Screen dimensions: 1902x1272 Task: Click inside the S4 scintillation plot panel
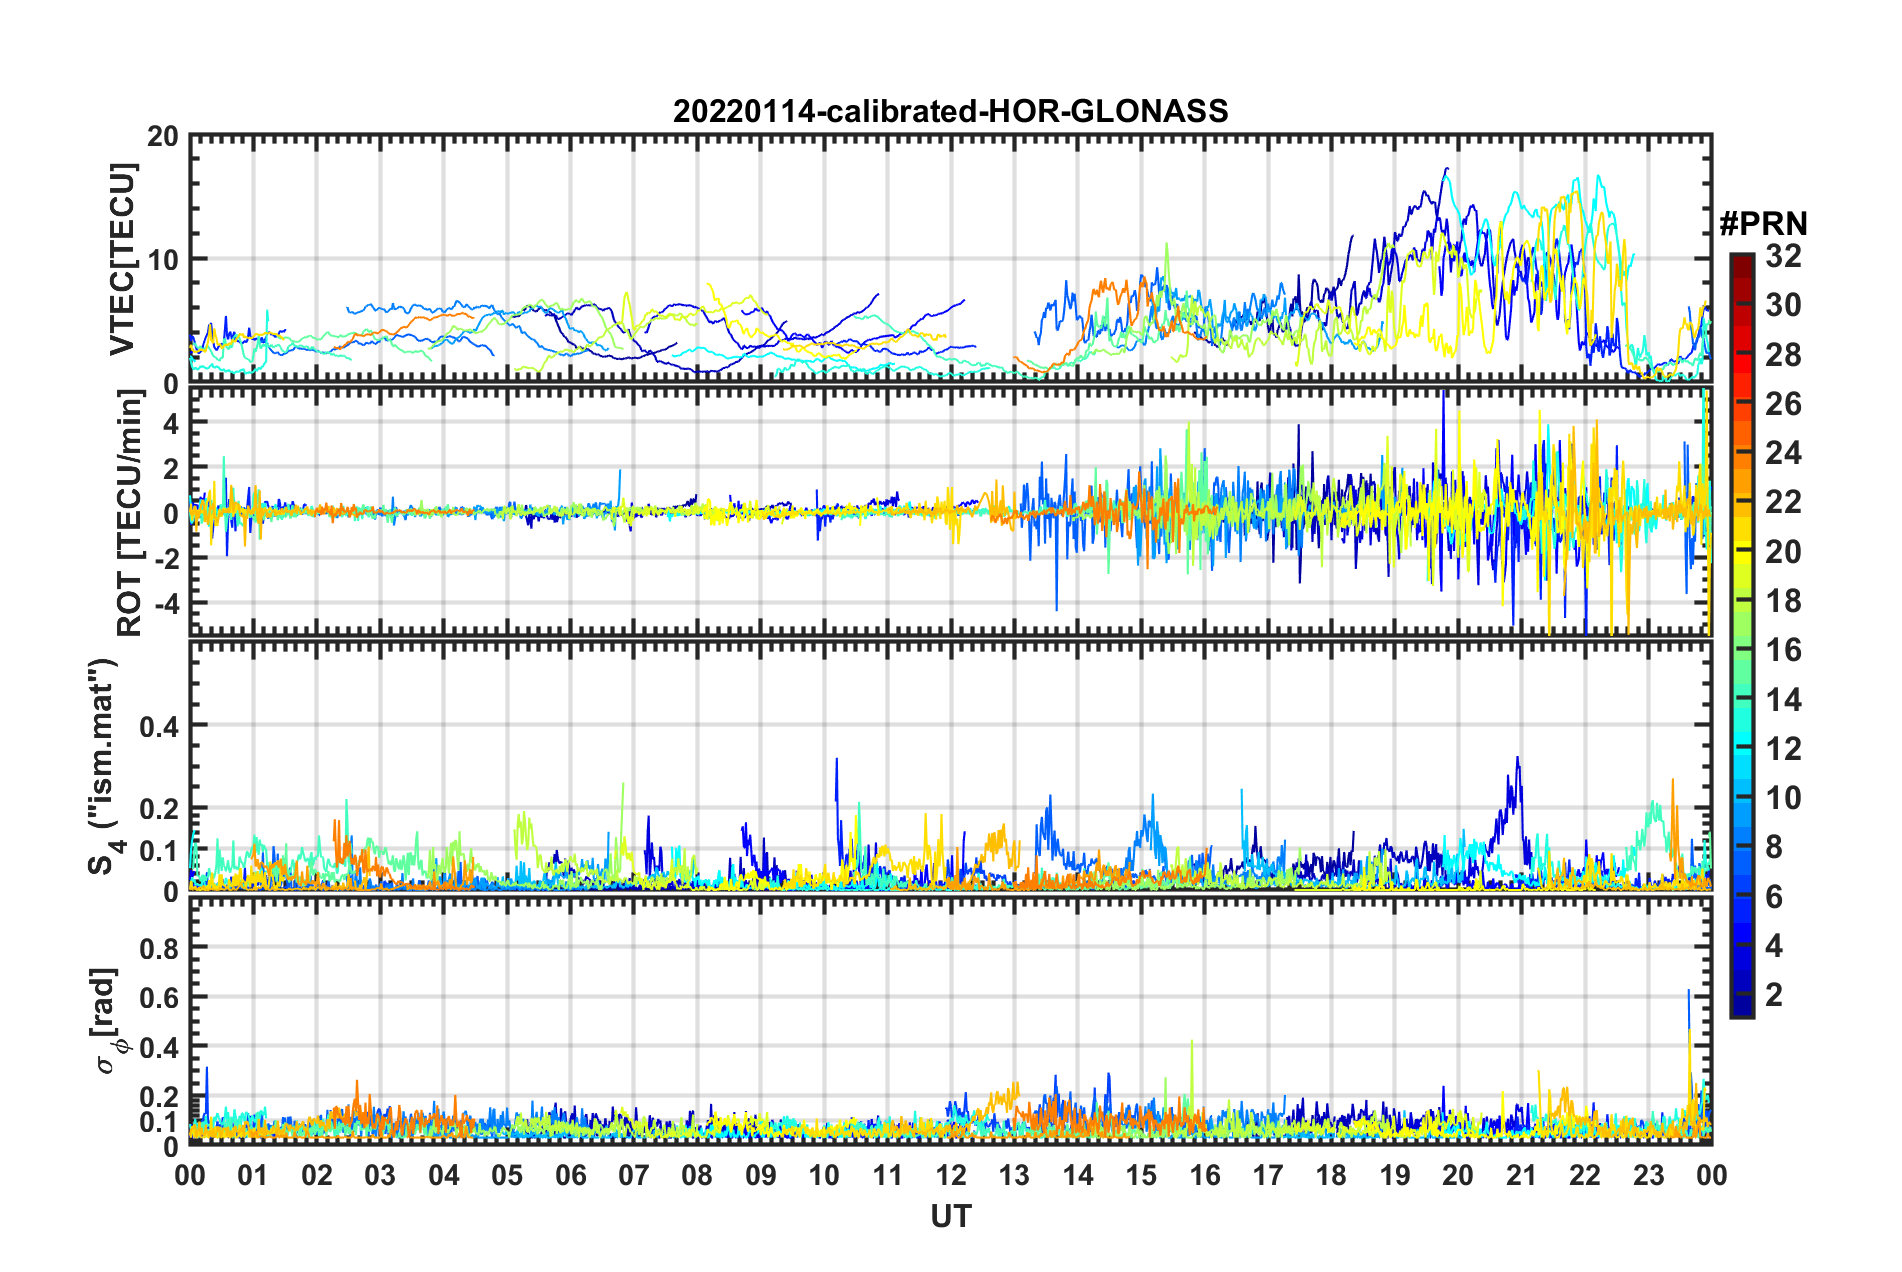coord(950,765)
